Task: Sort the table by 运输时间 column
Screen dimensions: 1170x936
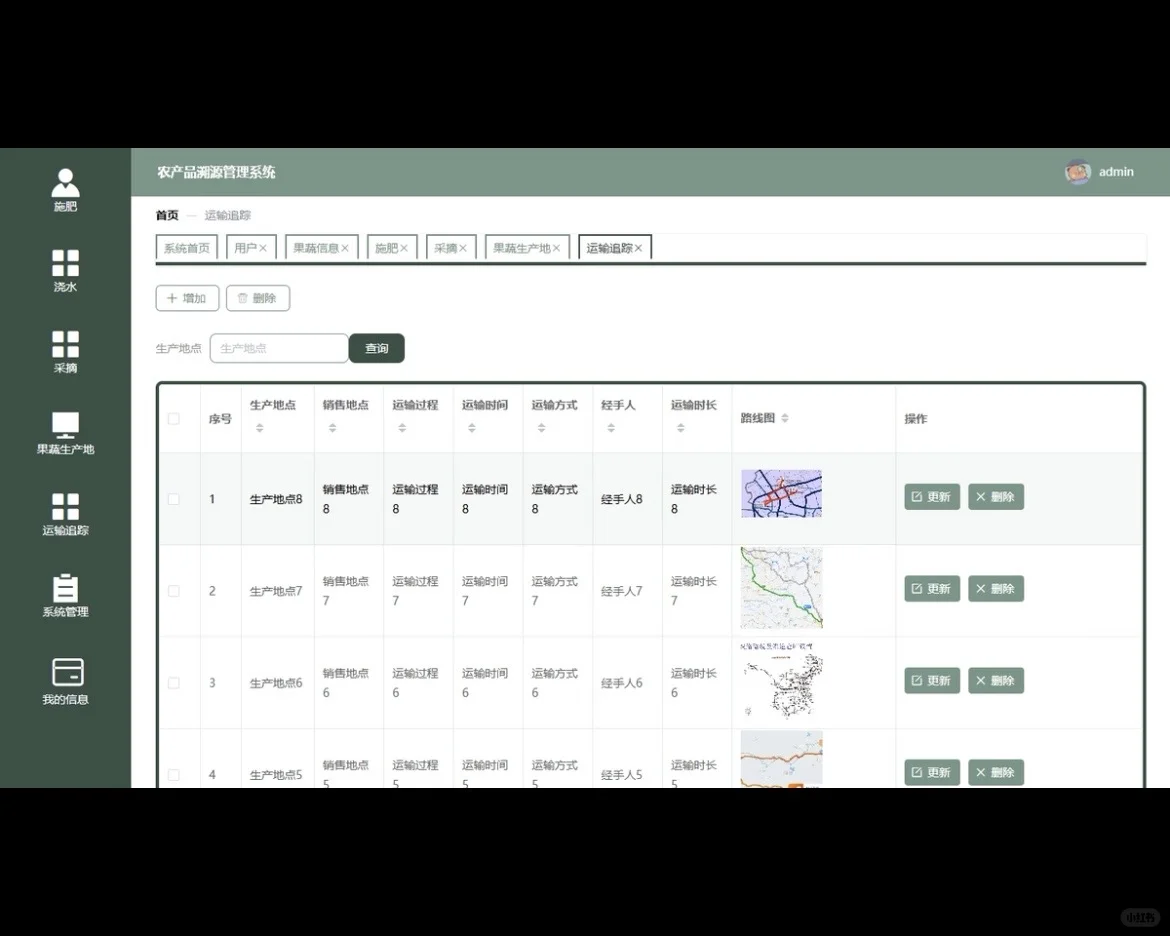Action: (x=472, y=428)
